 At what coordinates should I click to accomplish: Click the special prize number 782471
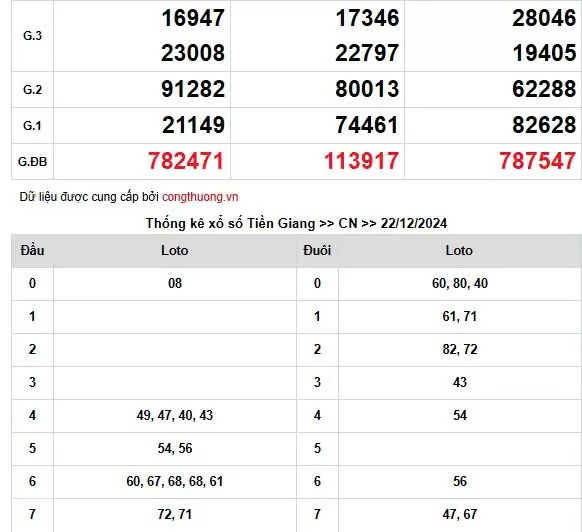(x=186, y=161)
